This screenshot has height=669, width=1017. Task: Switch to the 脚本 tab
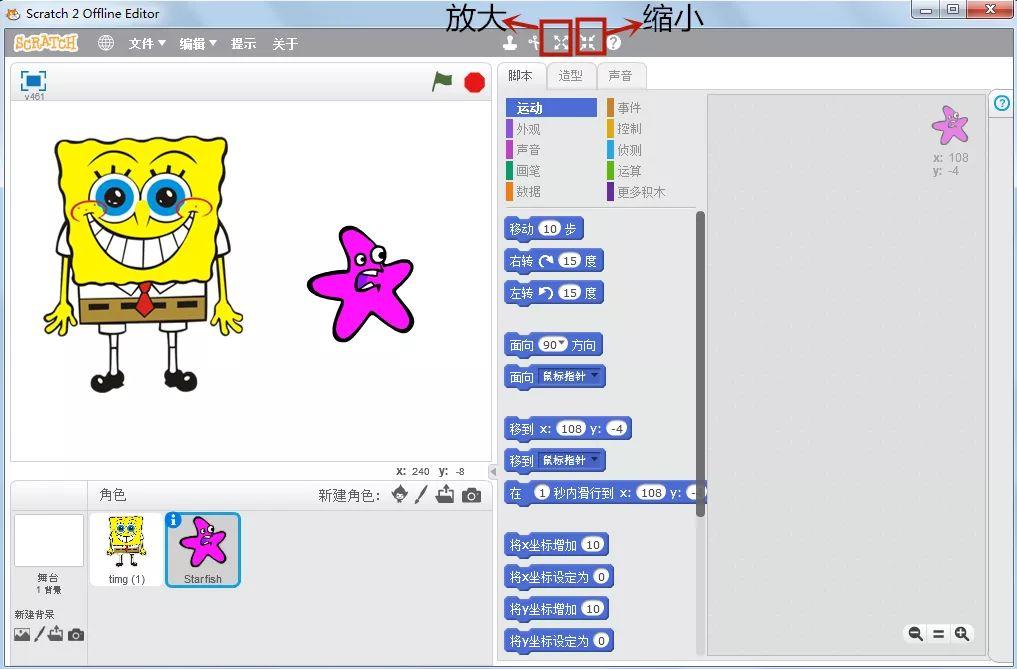(x=521, y=76)
